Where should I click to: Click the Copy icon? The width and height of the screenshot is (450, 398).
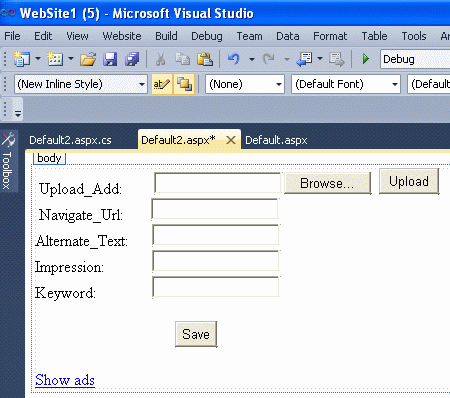tap(182, 59)
